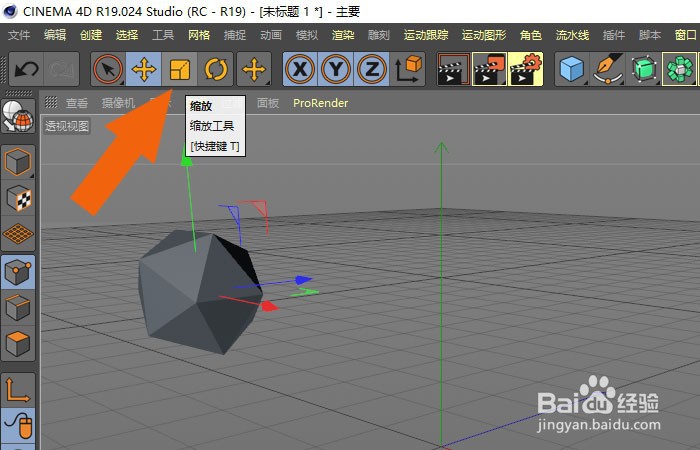
Task: Enable Polygons mode
Action: [x=18, y=343]
